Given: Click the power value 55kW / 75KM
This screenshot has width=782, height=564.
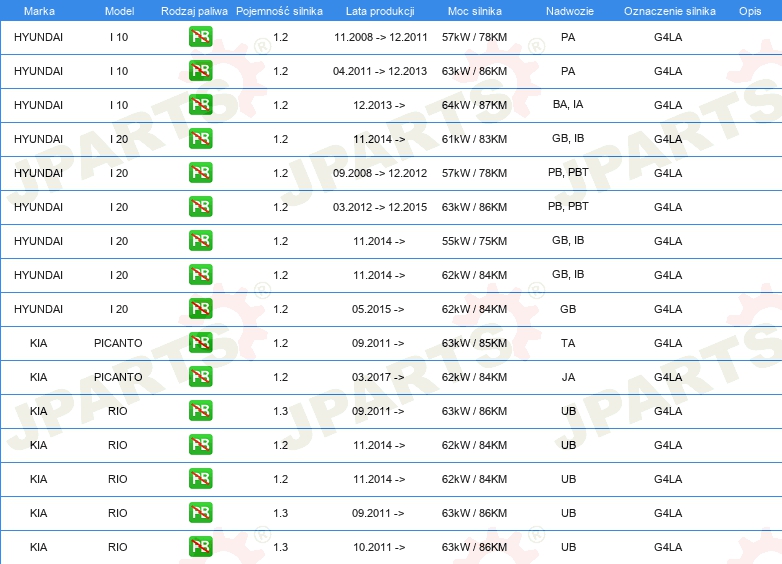Looking at the screenshot, I should click(x=474, y=241).
